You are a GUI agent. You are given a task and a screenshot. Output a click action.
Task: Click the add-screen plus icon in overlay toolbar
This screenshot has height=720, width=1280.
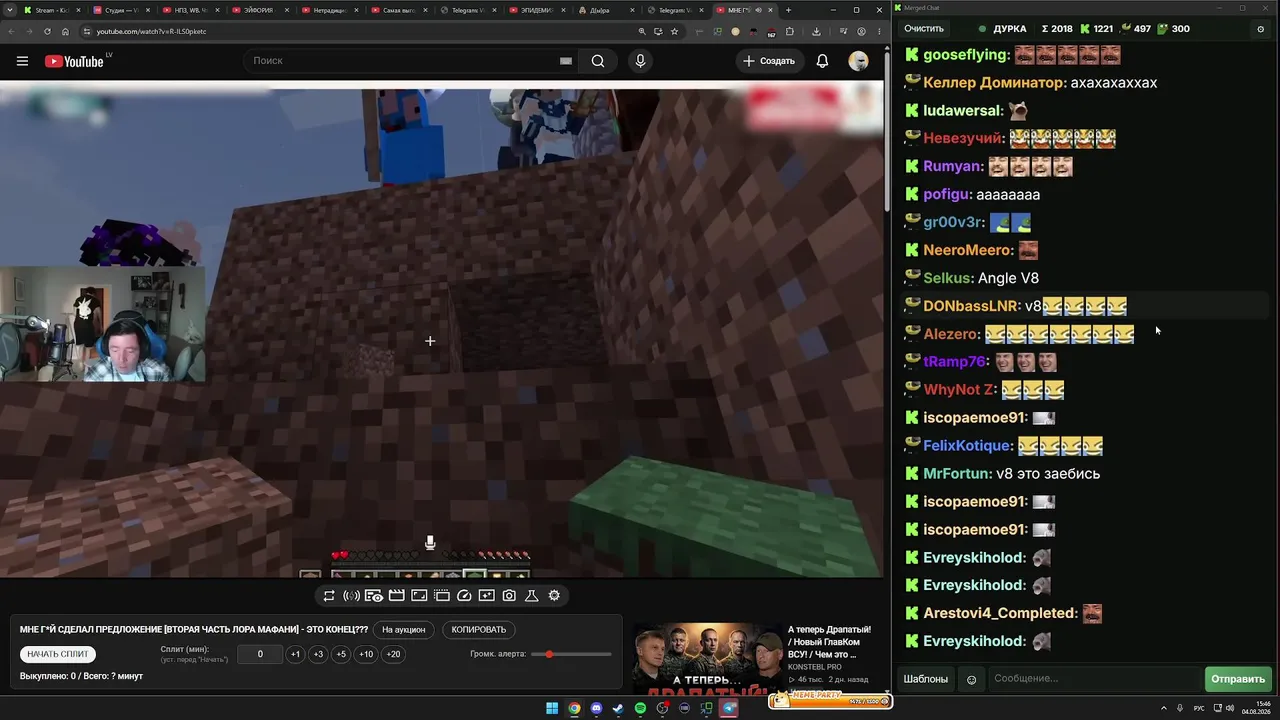point(486,596)
